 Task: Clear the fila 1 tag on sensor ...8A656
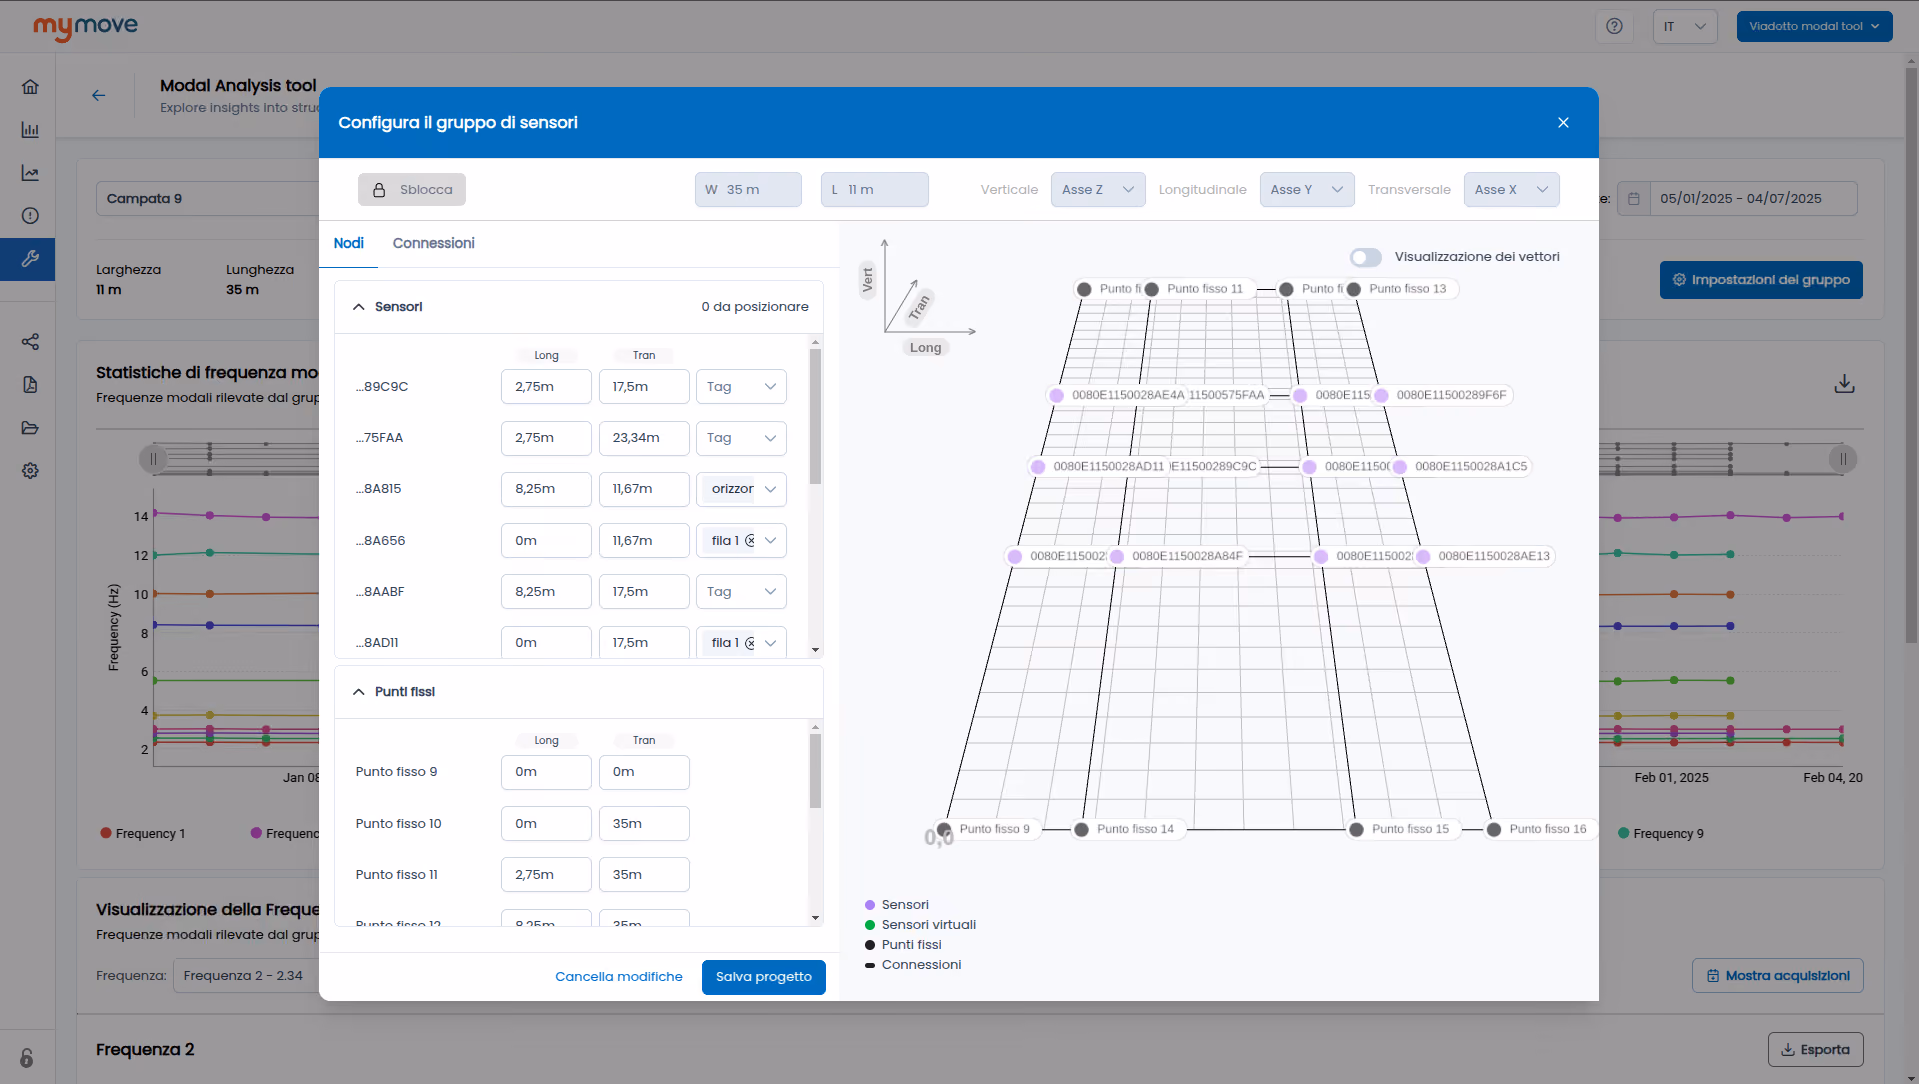pyautogui.click(x=750, y=541)
